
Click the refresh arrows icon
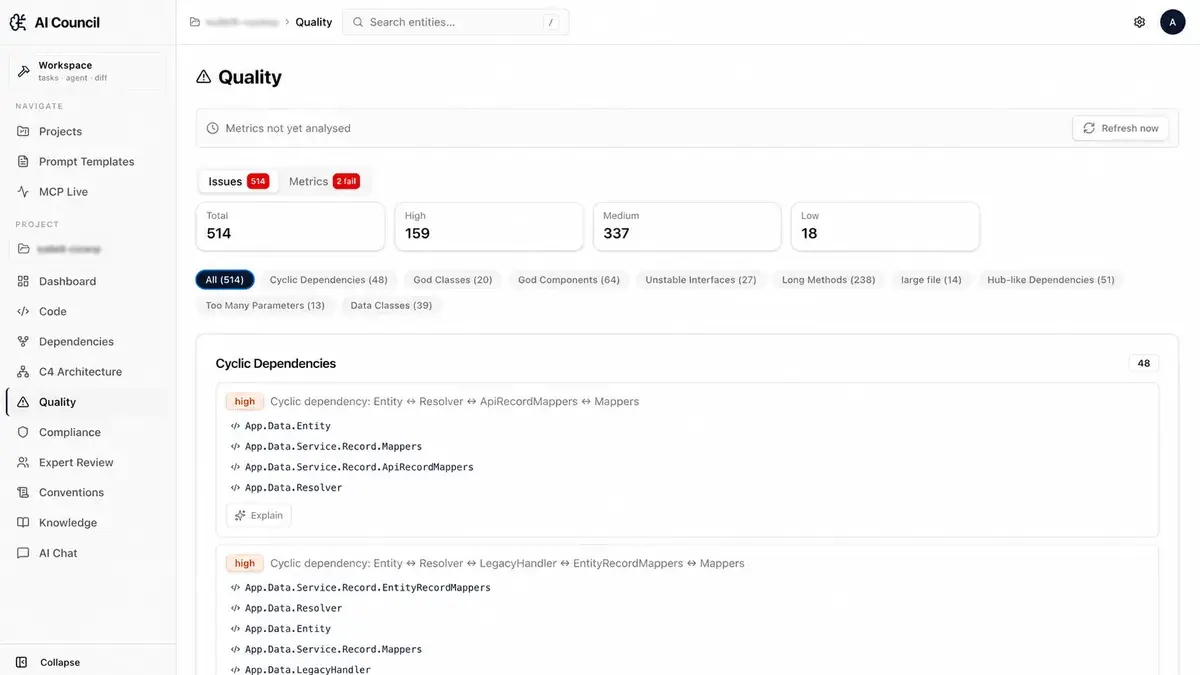pyautogui.click(x=1089, y=128)
